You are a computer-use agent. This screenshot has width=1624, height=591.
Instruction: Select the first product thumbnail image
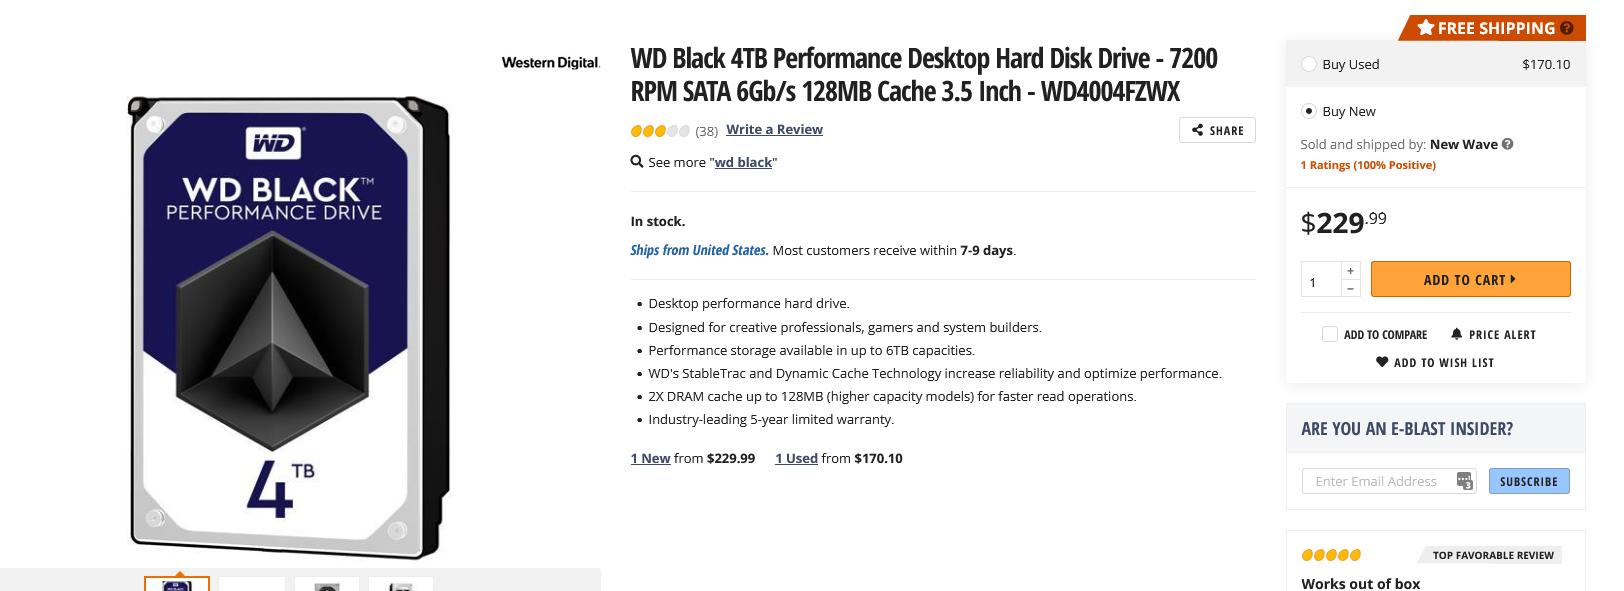click(177, 584)
